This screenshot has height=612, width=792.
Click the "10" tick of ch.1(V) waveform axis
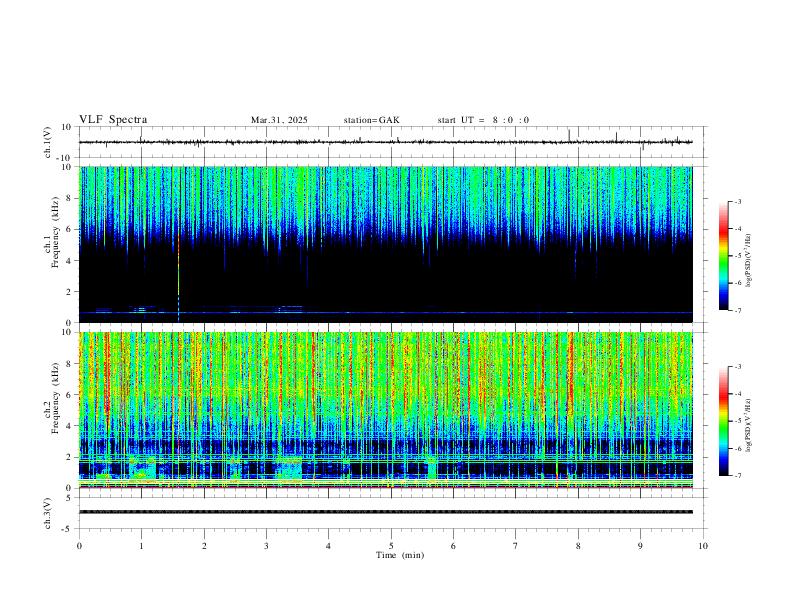68,127
